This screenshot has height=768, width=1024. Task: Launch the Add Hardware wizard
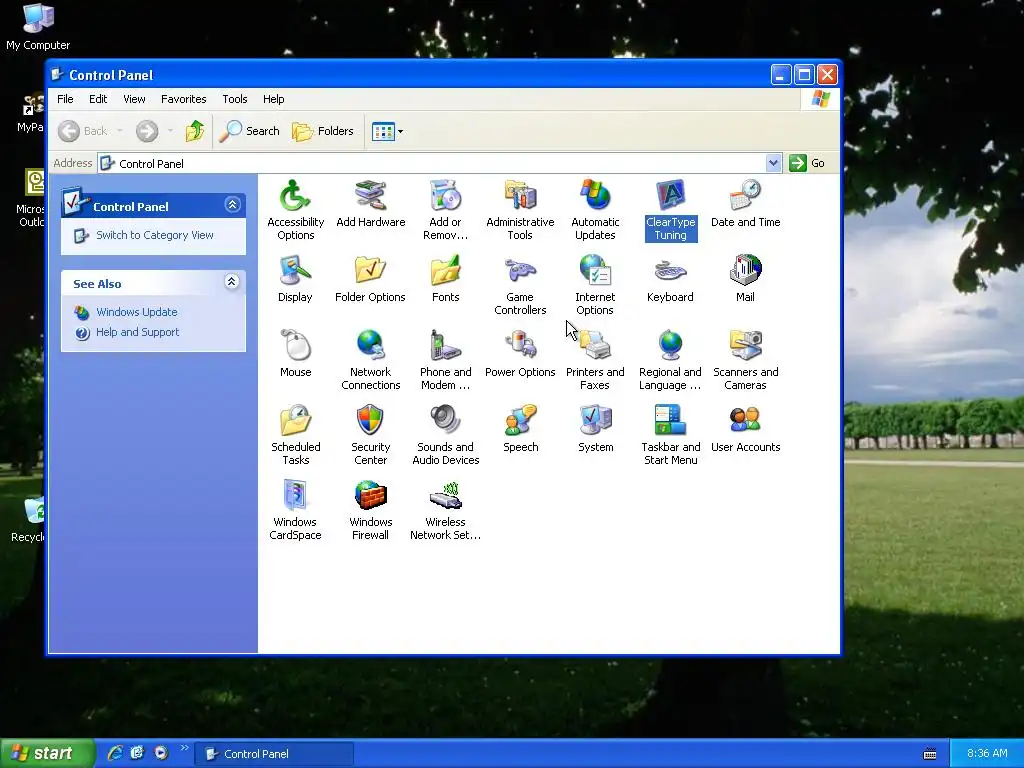370,203
